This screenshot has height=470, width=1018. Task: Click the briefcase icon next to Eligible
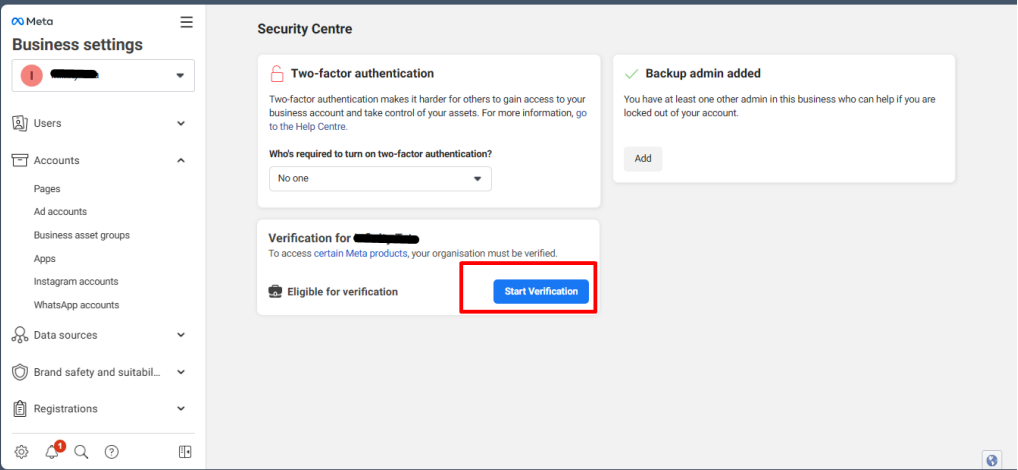(x=275, y=291)
